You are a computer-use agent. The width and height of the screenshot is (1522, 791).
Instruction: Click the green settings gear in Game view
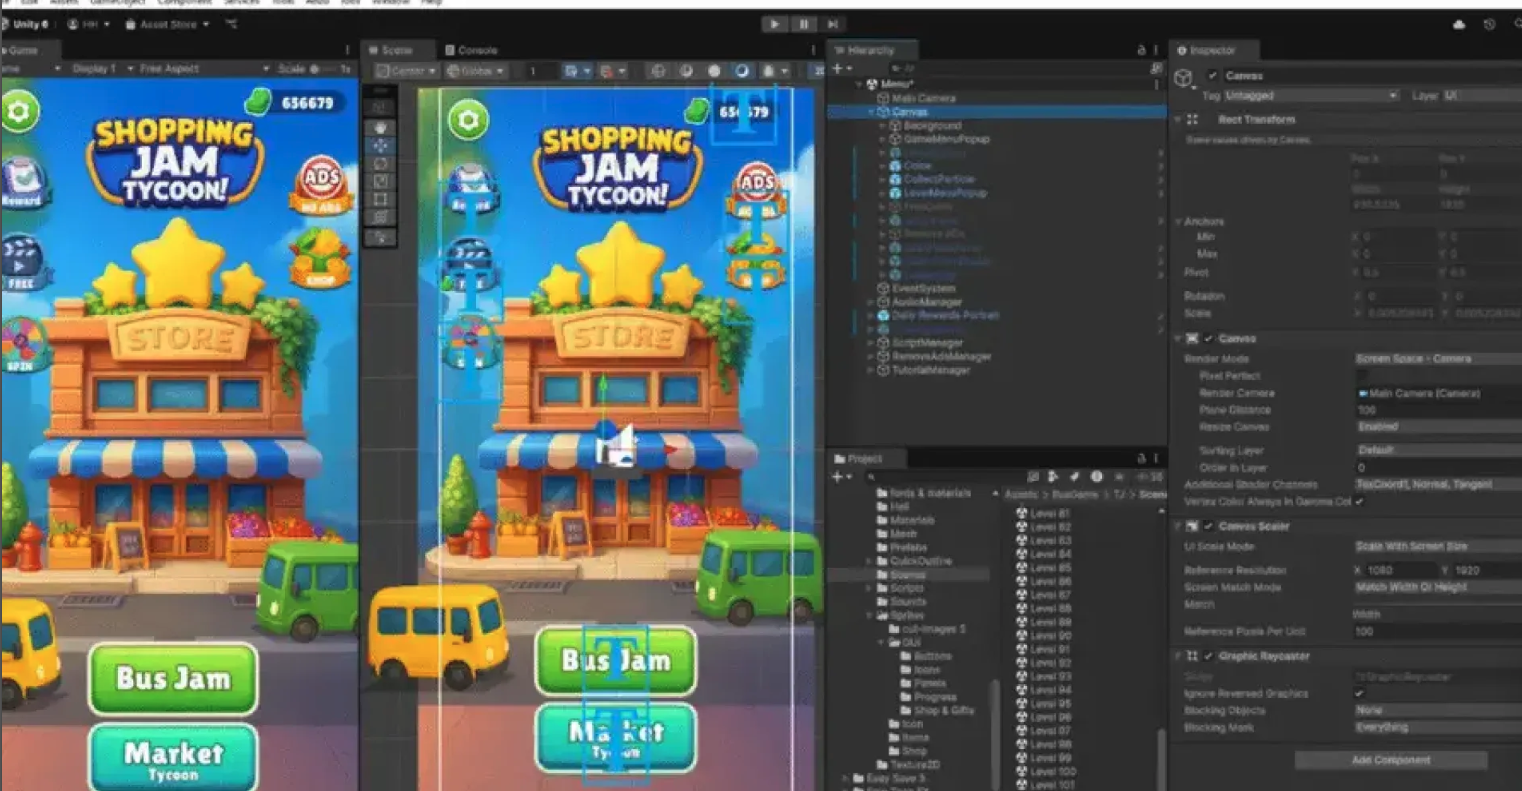pos(19,111)
